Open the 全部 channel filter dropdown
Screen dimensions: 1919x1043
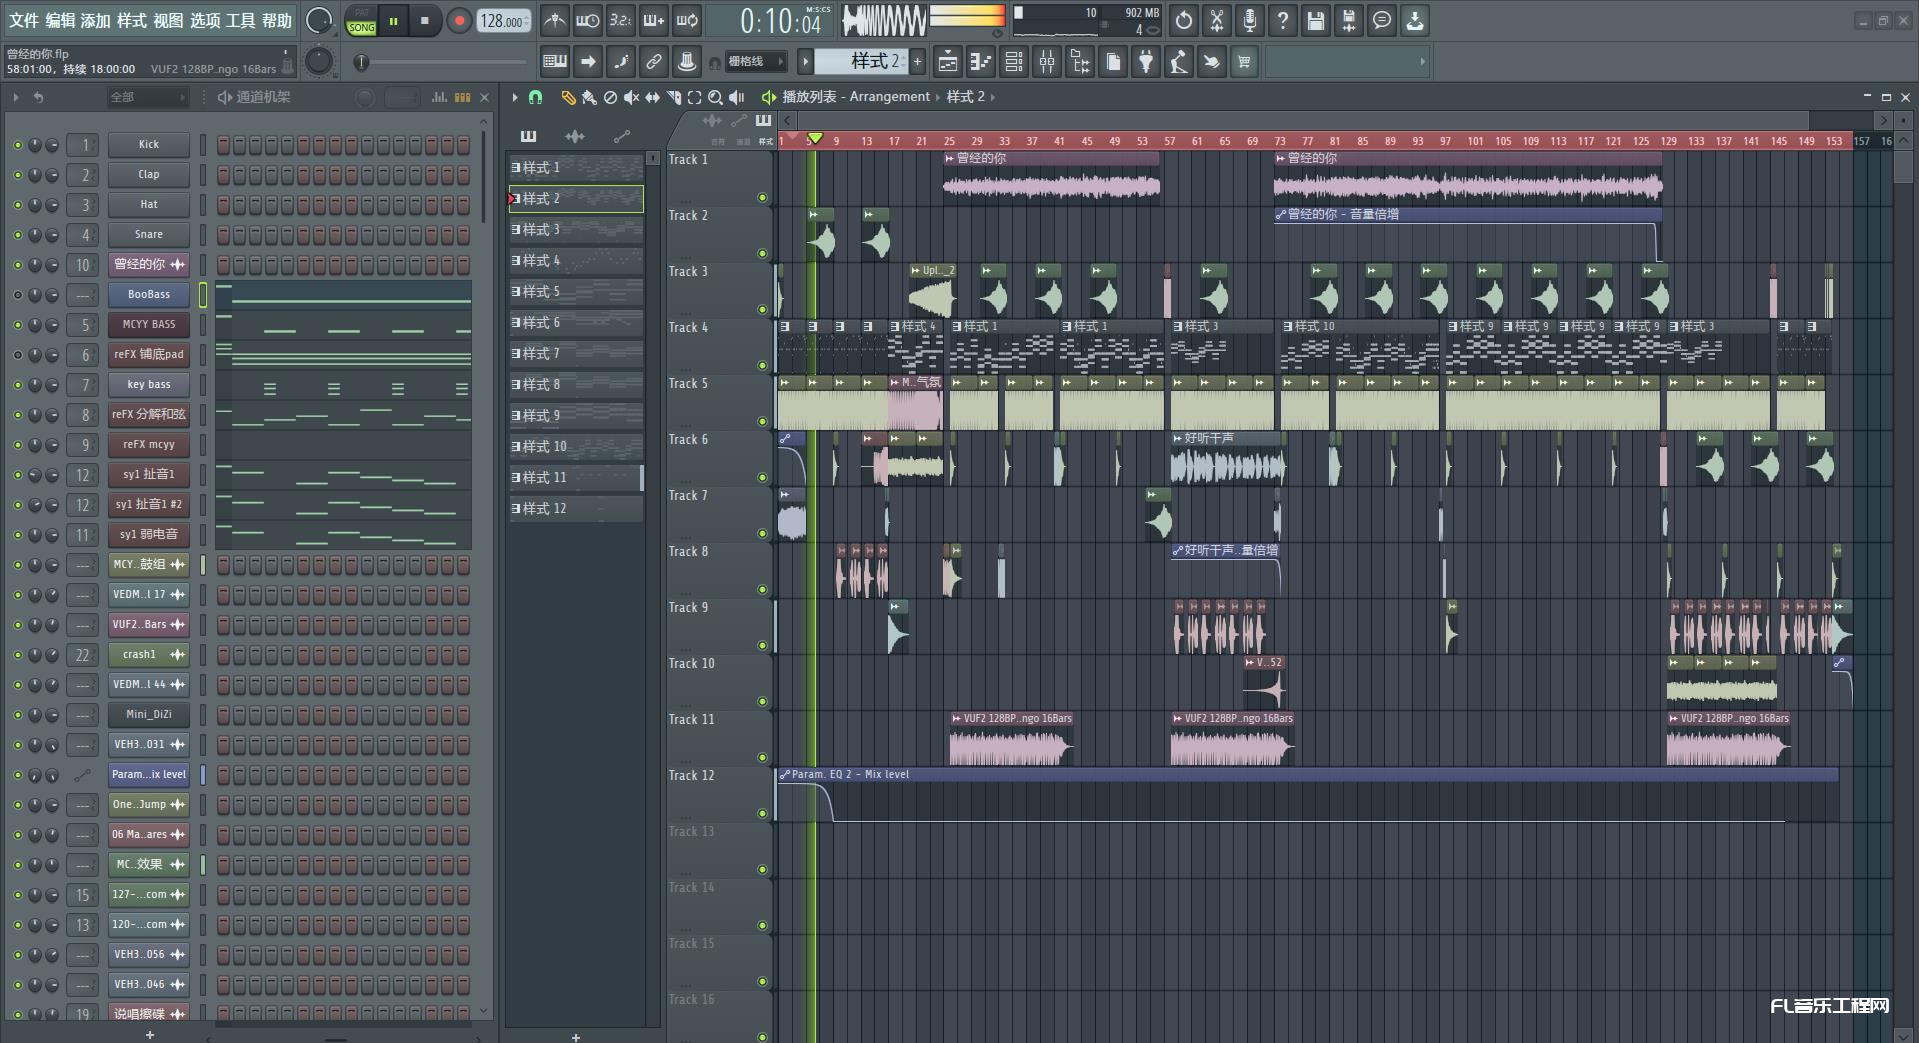pyautogui.click(x=148, y=97)
